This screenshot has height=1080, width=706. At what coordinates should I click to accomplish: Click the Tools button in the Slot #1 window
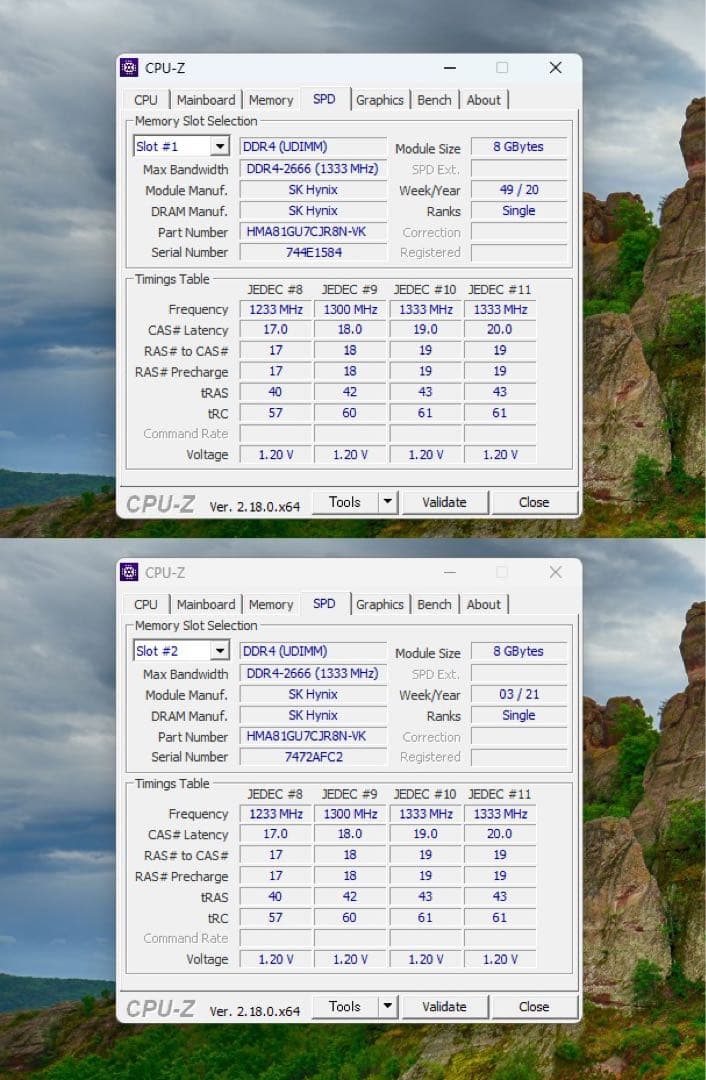point(345,502)
